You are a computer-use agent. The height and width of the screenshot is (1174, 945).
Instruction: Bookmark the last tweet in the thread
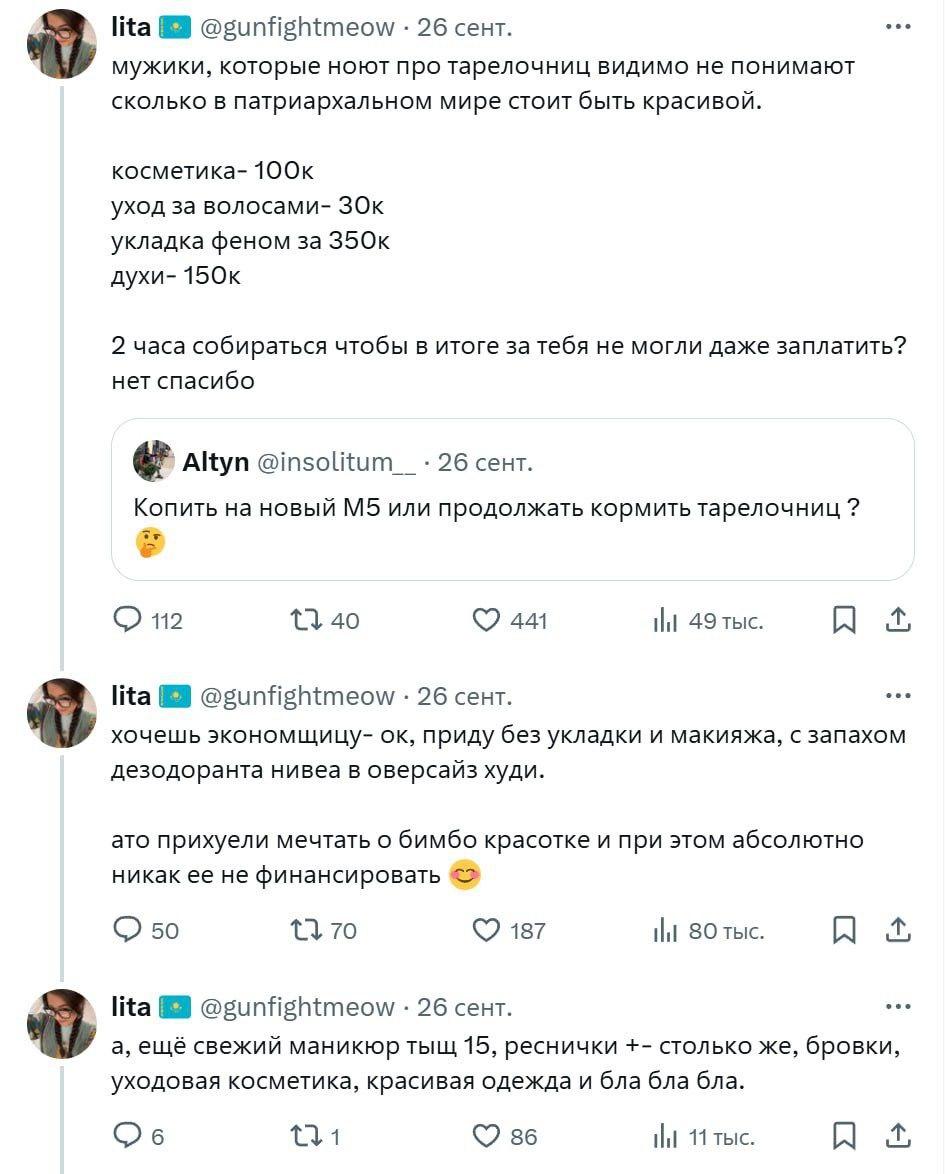coord(844,1136)
